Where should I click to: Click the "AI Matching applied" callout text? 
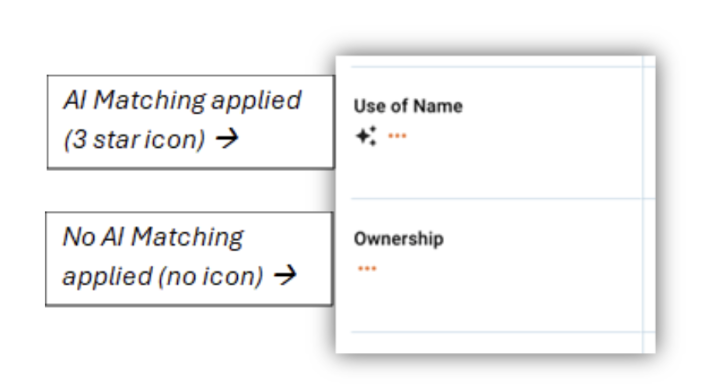click(183, 100)
